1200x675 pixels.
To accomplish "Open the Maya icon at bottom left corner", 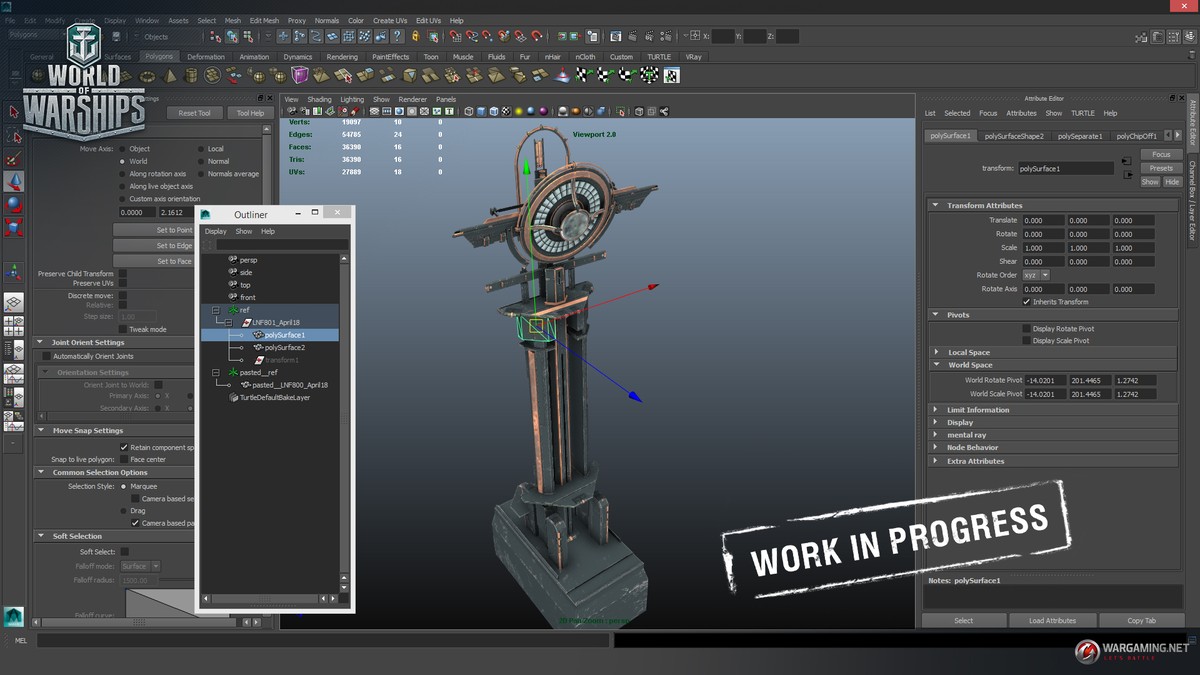I will coord(13,616).
